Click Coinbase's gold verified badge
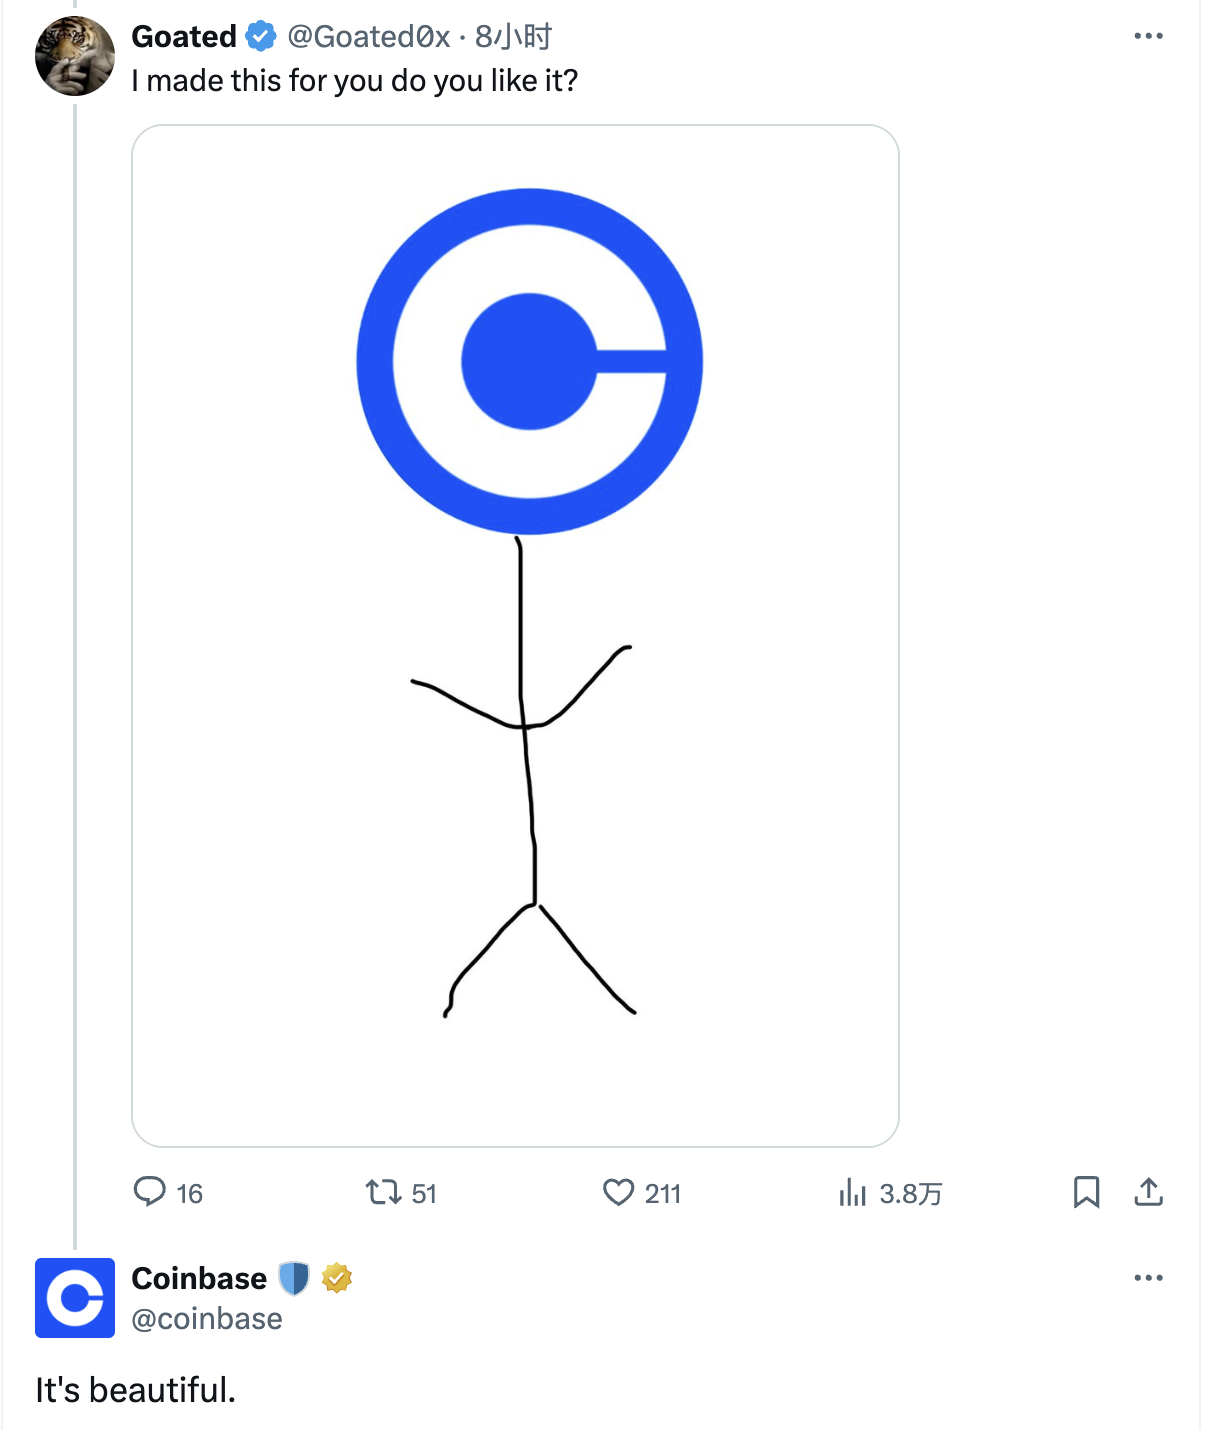 tap(337, 1278)
